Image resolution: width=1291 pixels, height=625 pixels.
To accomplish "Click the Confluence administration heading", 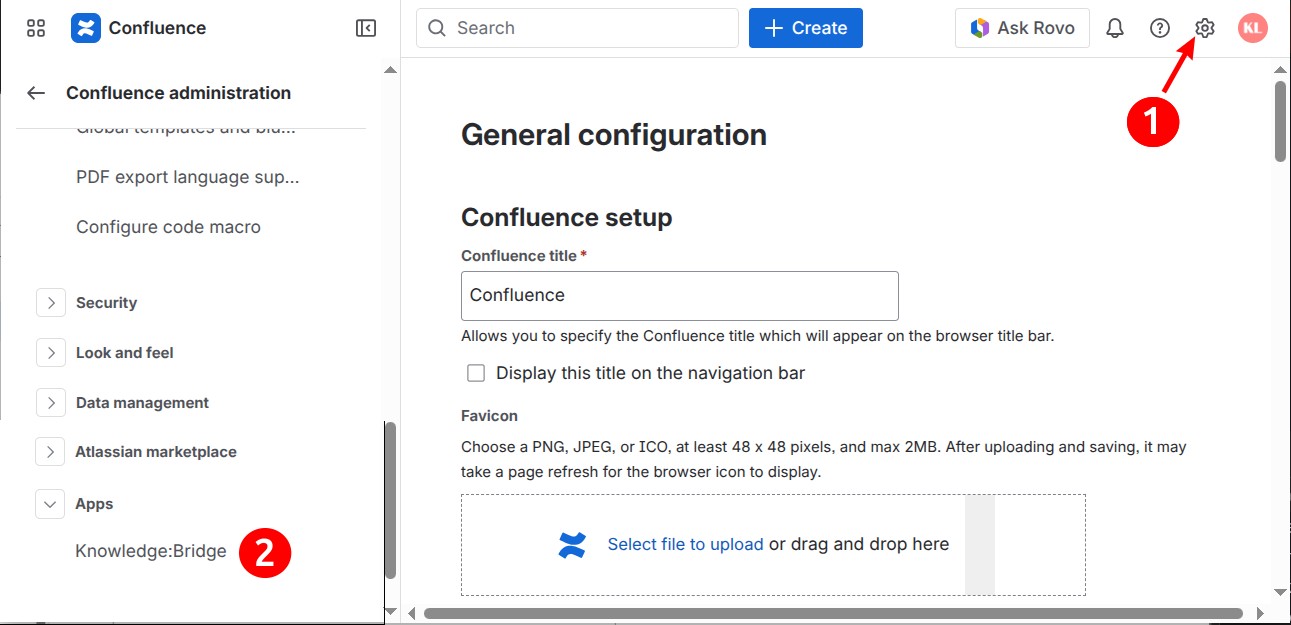I will (x=178, y=93).
